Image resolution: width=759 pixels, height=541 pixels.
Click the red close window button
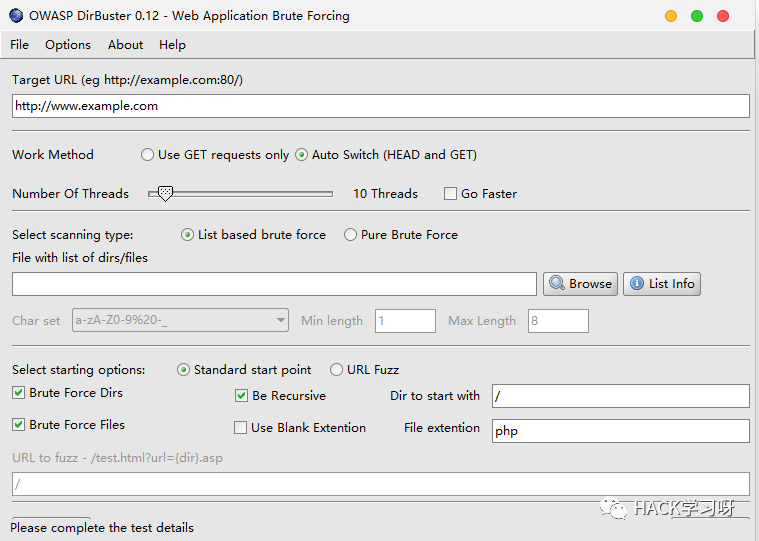coord(723,16)
